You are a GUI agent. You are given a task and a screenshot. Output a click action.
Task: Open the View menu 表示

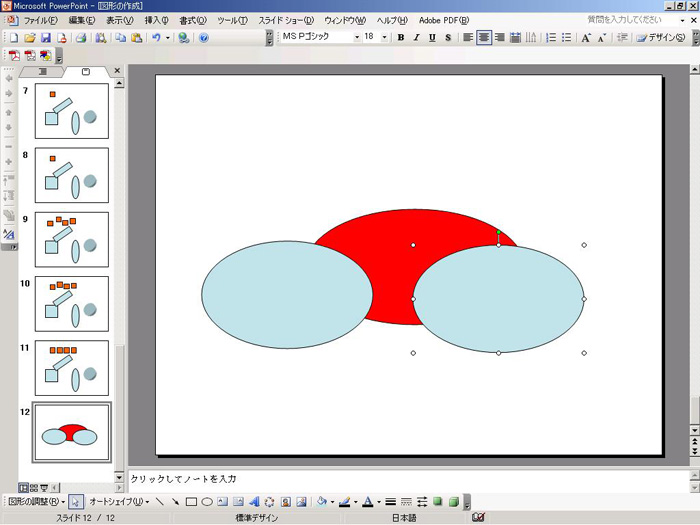click(x=120, y=21)
